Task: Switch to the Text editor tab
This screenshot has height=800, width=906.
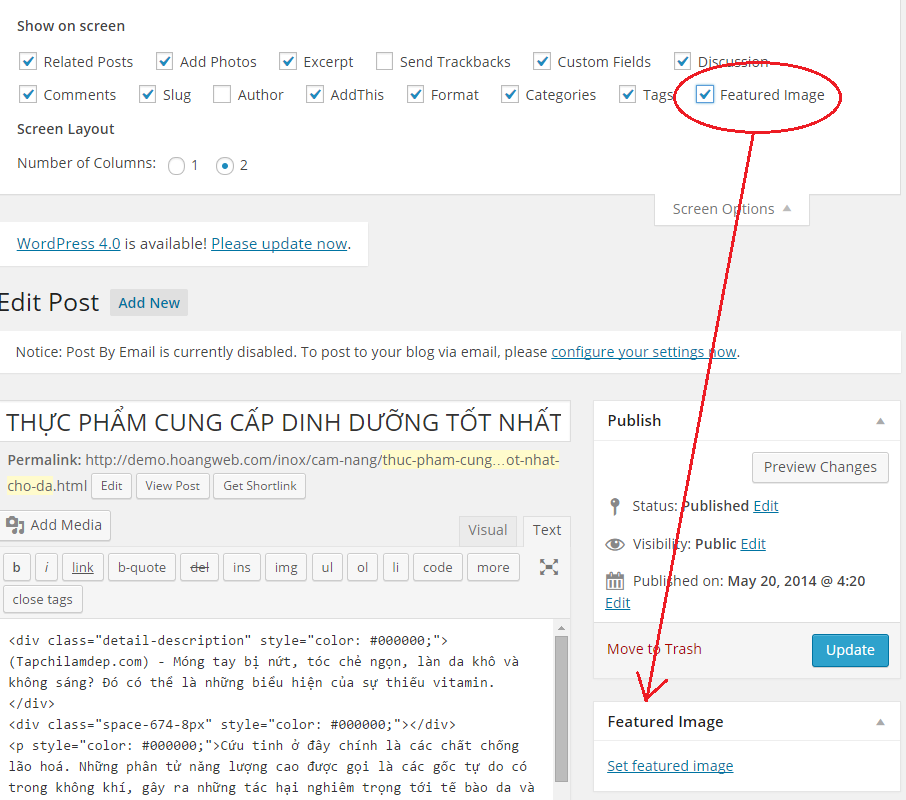Action: tap(546, 530)
